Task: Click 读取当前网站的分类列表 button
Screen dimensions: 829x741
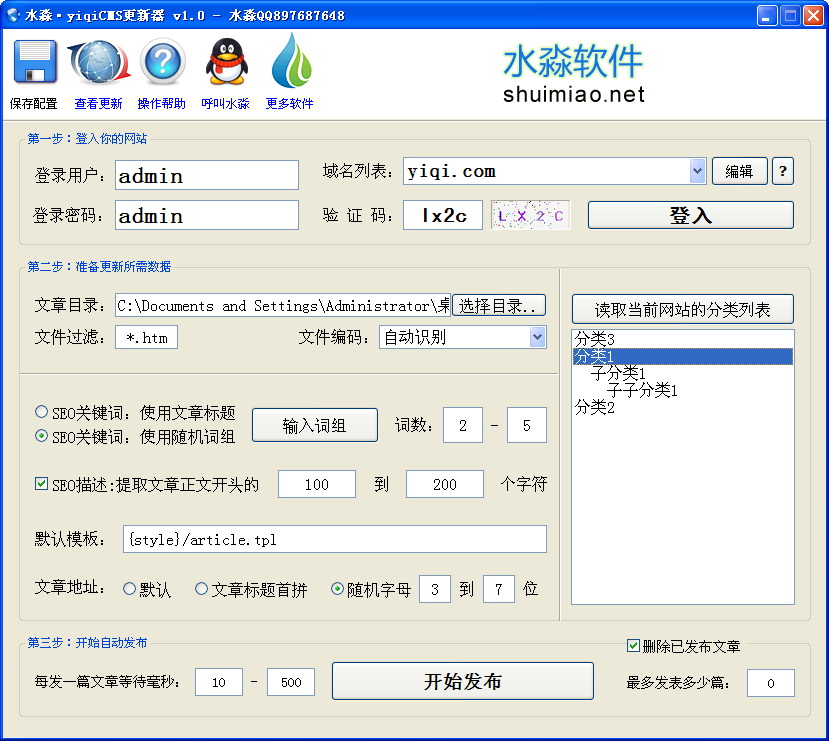Action: [683, 309]
